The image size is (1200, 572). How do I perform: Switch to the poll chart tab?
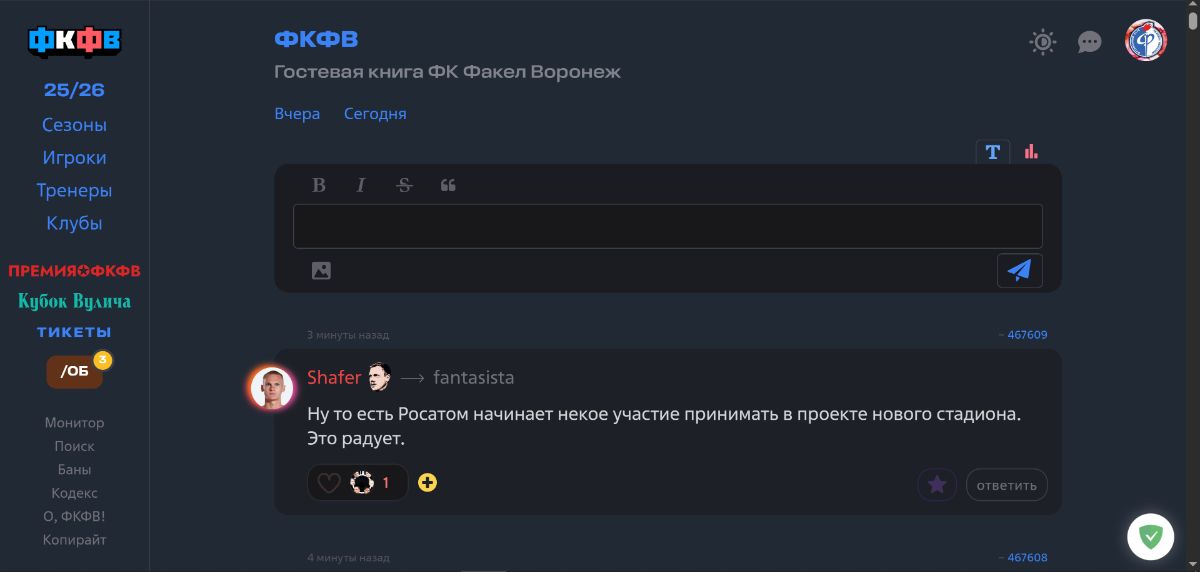(x=1031, y=152)
